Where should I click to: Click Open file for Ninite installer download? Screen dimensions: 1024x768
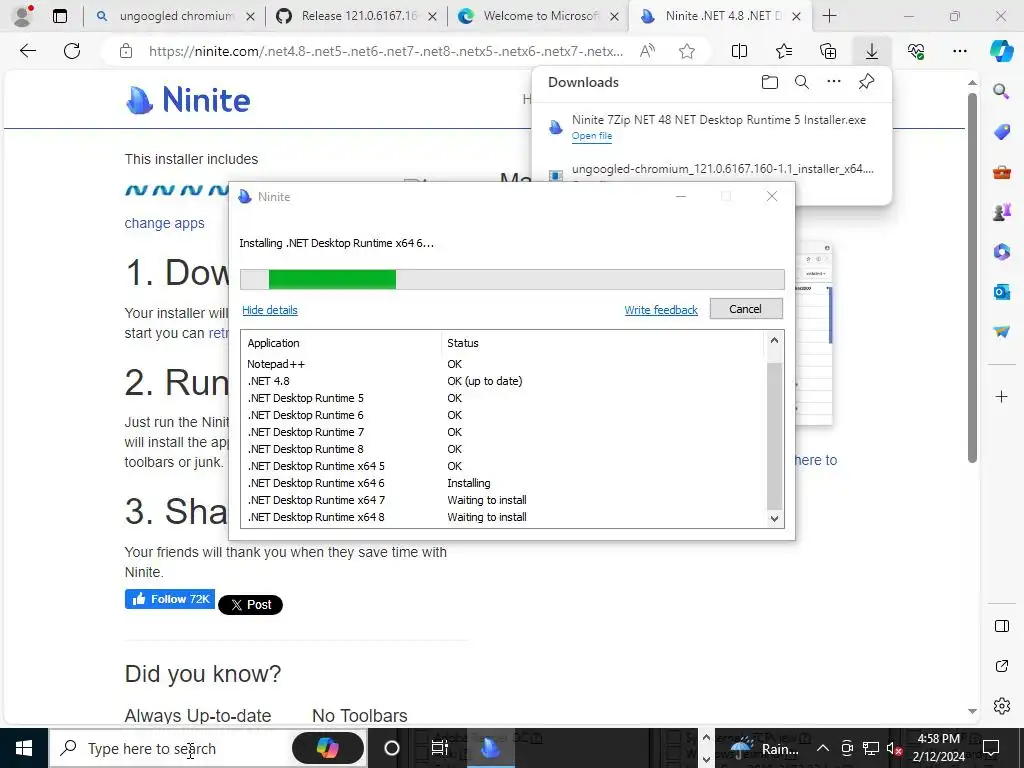tap(592, 136)
